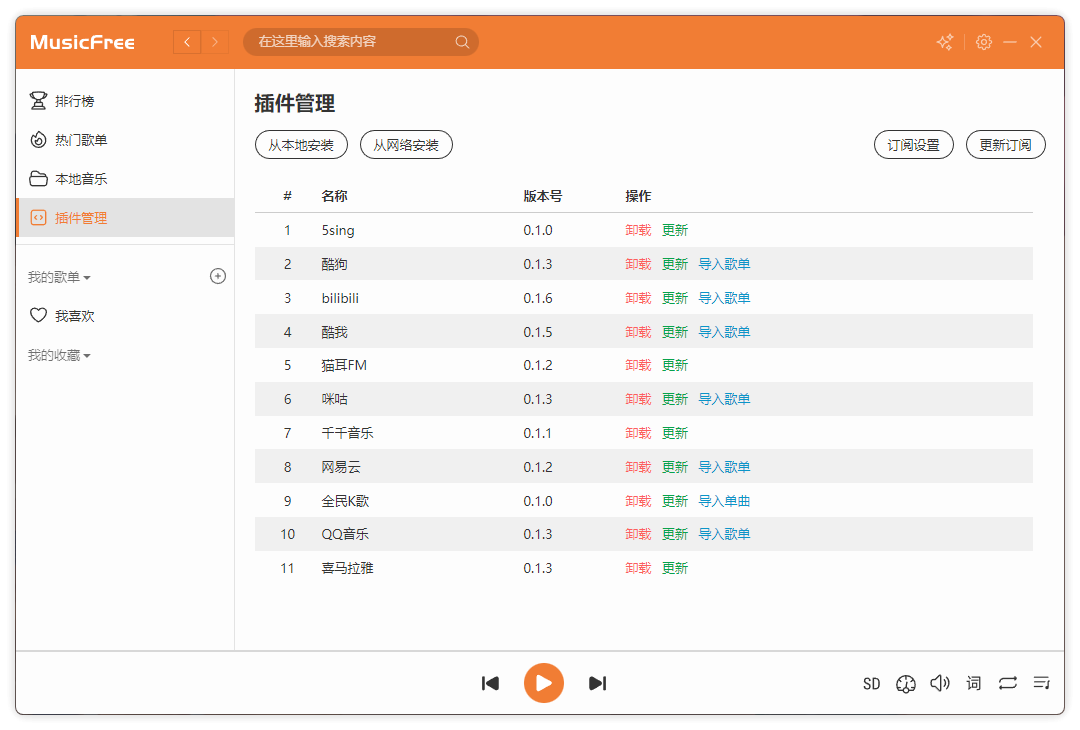Update the 5sing plugin
The image size is (1080, 730).
point(675,230)
